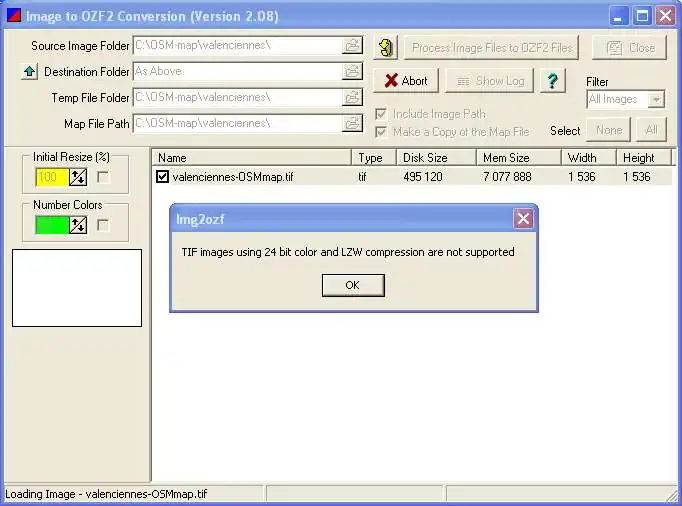Uncheck the valenciennes-OSMmap.tif file checkbox
This screenshot has height=506, width=682.
[x=163, y=177]
